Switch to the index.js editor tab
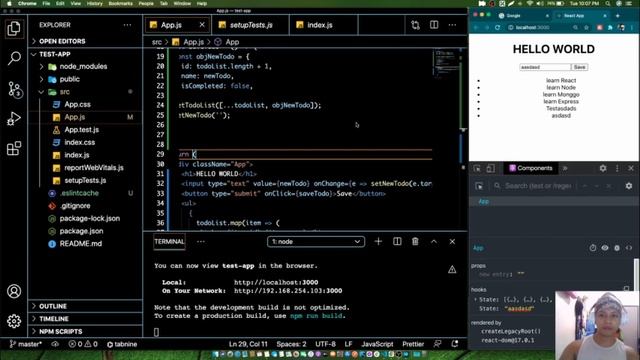The width and height of the screenshot is (640, 360). coord(320,25)
